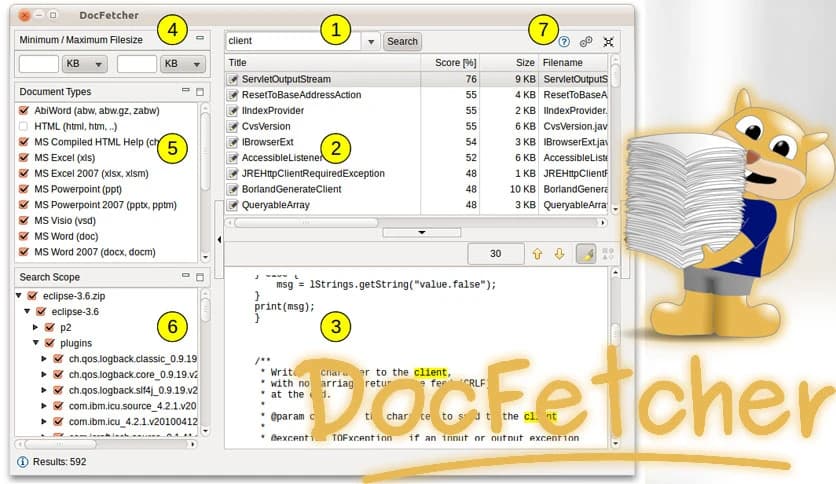
Task: Click the info icon in status bar
Action: point(22,462)
